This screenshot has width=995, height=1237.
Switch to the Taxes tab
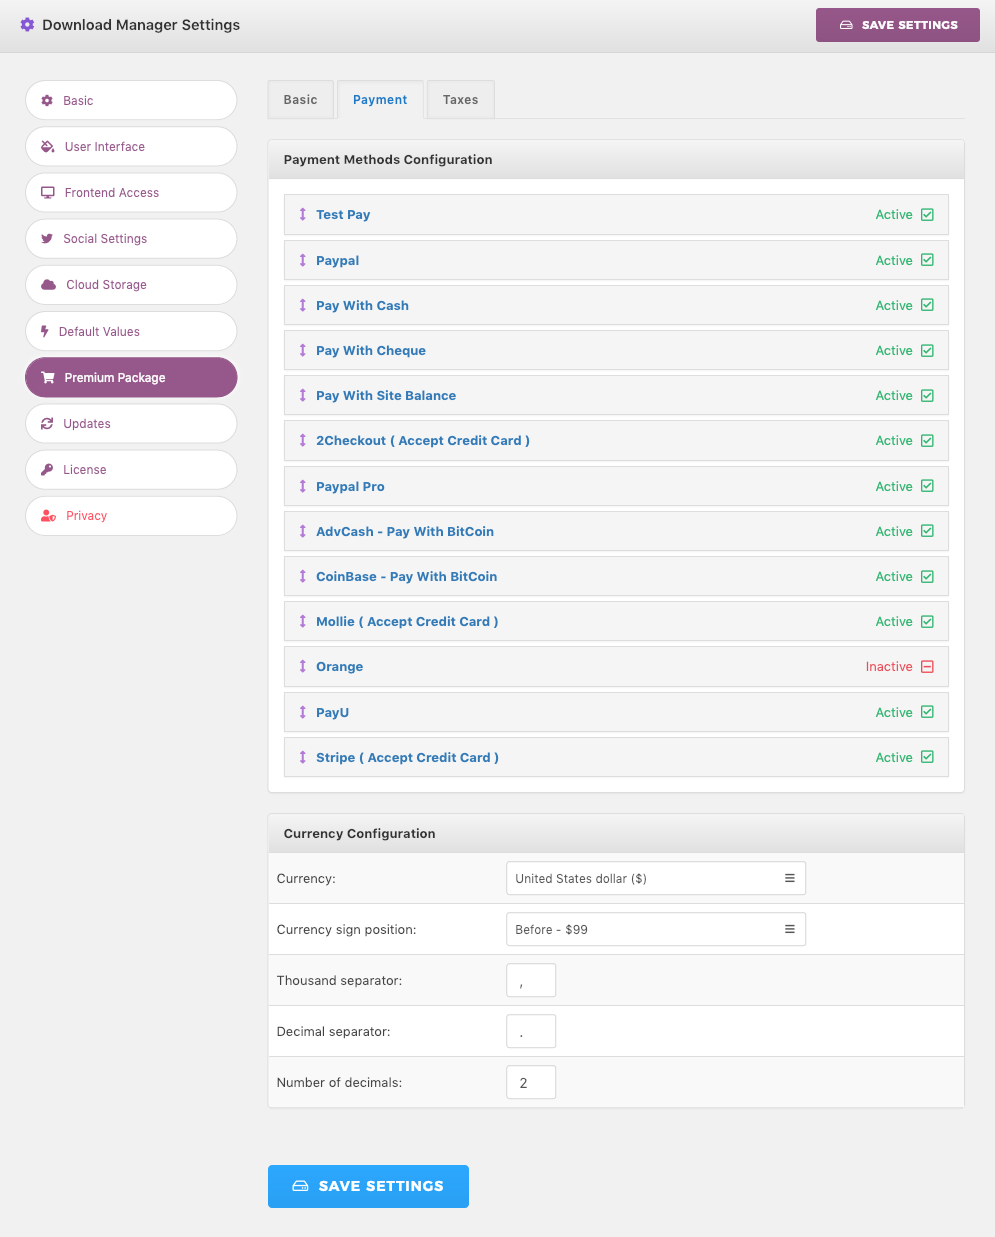460,99
